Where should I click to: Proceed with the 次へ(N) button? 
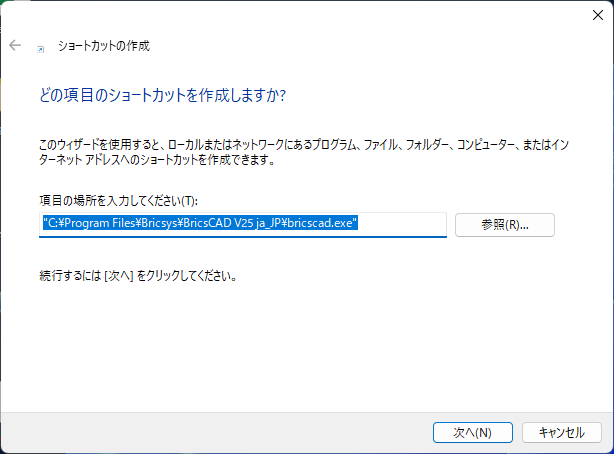coord(472,432)
